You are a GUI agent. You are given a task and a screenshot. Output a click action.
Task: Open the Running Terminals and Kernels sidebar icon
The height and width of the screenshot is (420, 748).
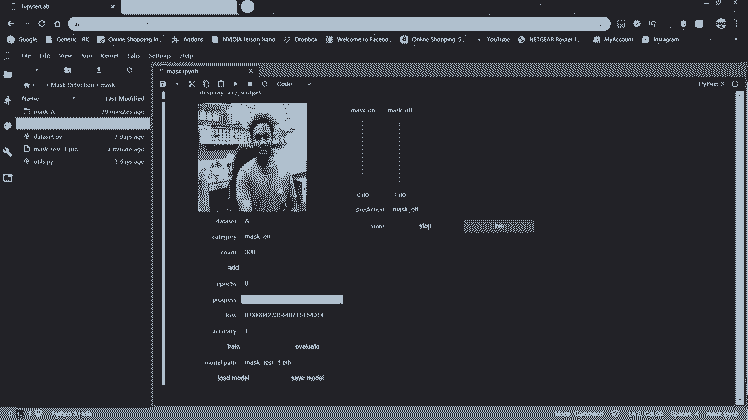[8, 100]
